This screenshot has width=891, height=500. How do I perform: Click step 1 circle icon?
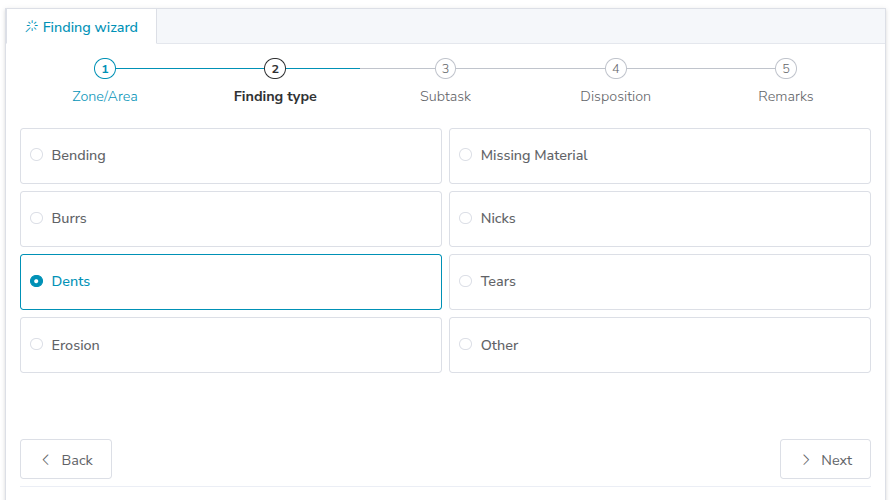click(105, 69)
